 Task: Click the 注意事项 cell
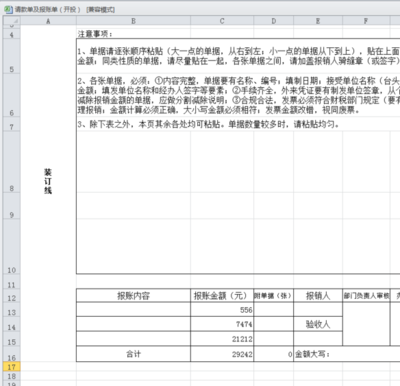pyautogui.click(x=133, y=34)
